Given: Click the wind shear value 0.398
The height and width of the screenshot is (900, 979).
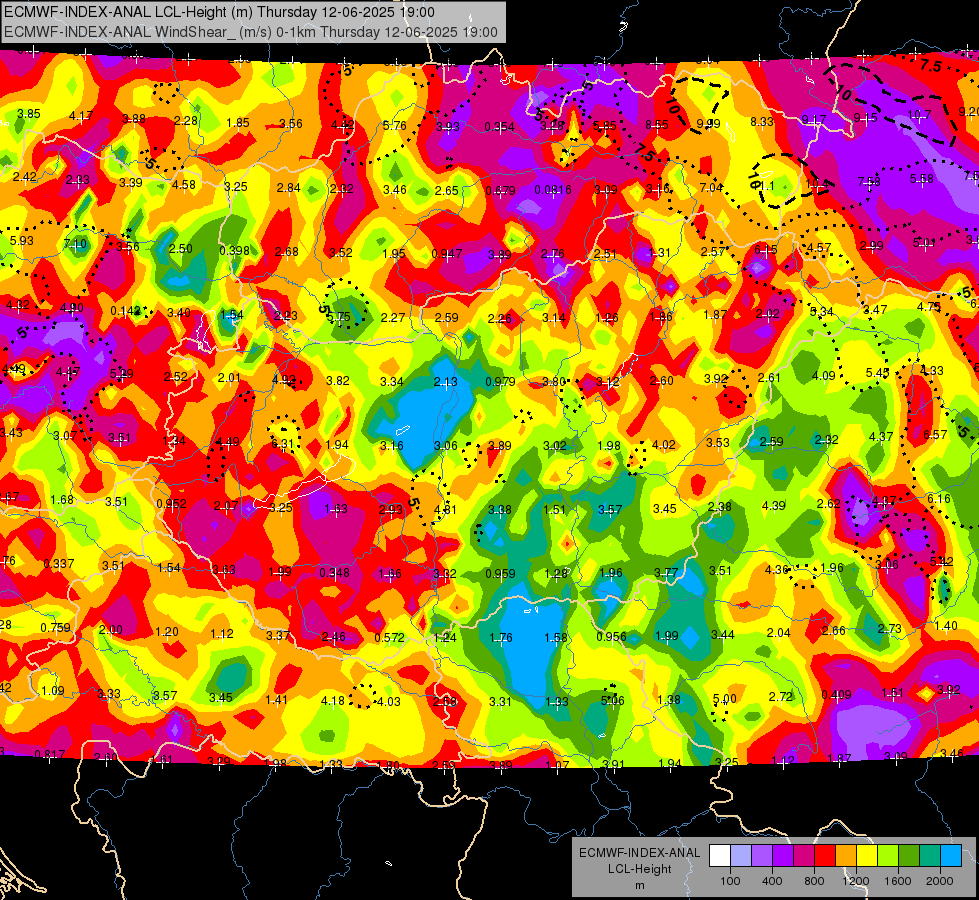Looking at the screenshot, I should click(x=234, y=250).
